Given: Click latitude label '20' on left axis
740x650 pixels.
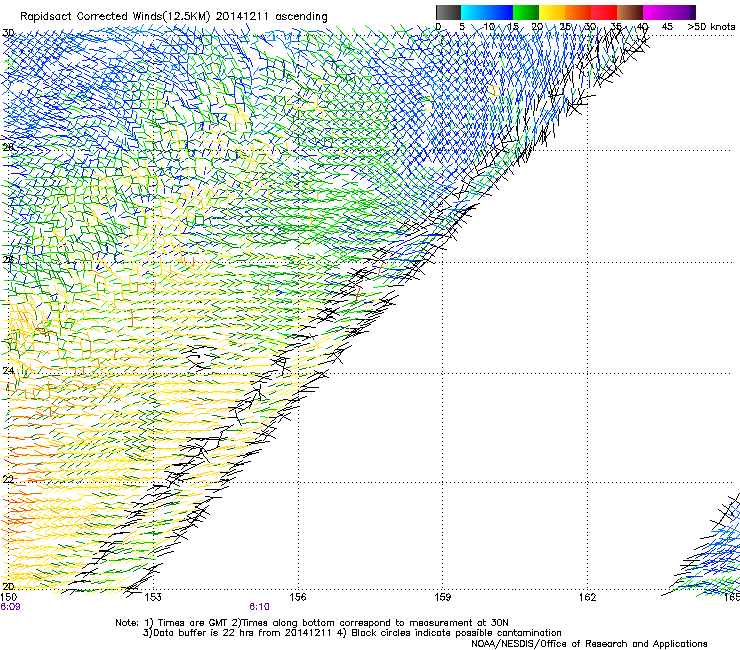Looking at the screenshot, I should [x=8, y=586].
